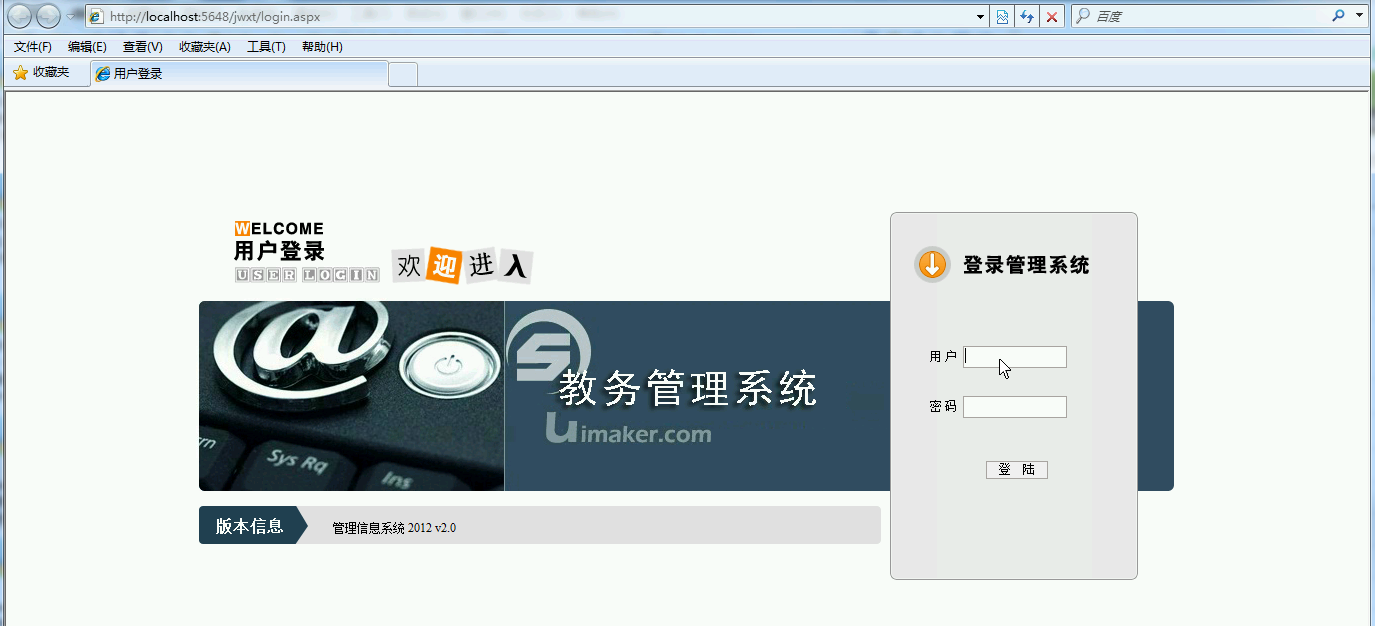This screenshot has width=1375, height=626.
Task: Open the 编辑(E) menu
Action: pos(87,47)
